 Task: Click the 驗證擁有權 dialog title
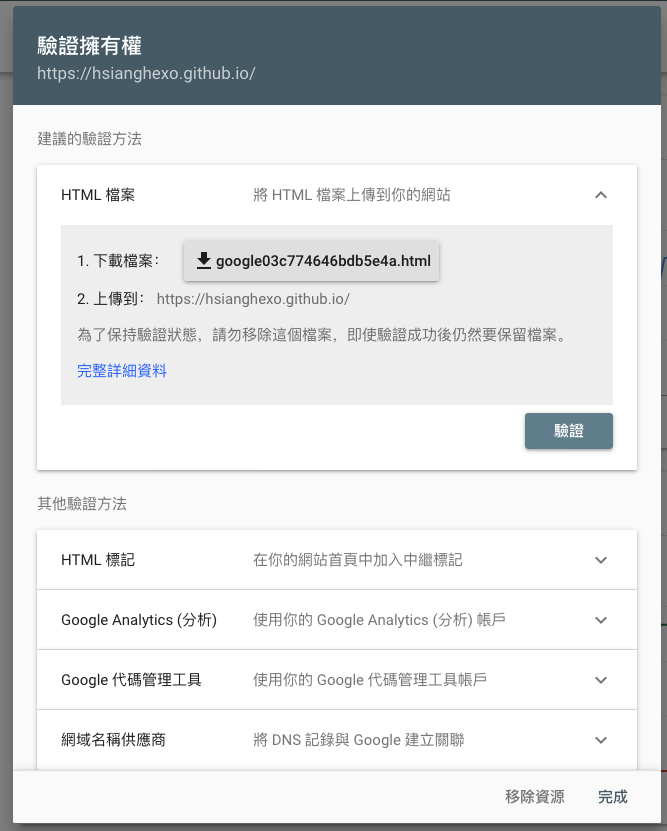pos(90,46)
